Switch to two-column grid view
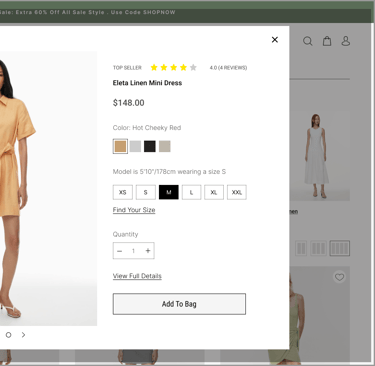Image resolution: width=375 pixels, height=366 pixels. click(x=301, y=248)
